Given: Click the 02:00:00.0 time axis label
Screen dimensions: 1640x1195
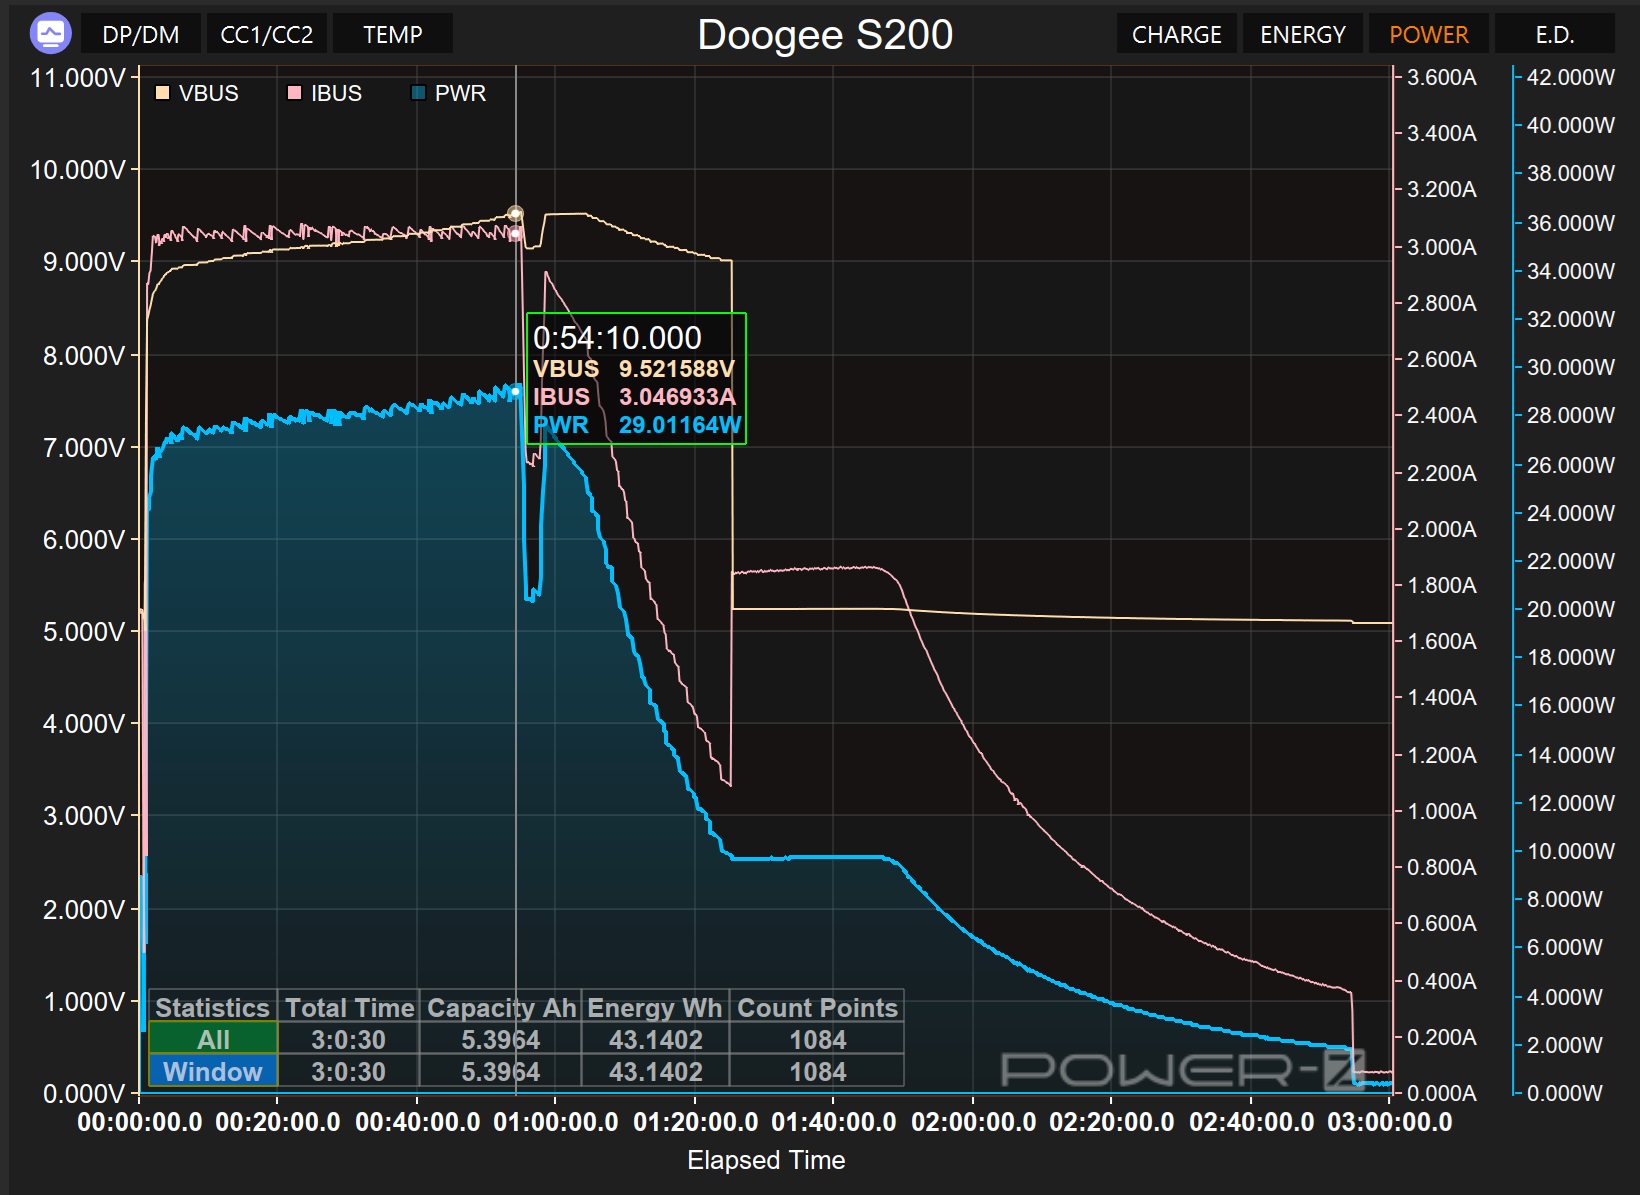Looking at the screenshot, I should tap(974, 1122).
